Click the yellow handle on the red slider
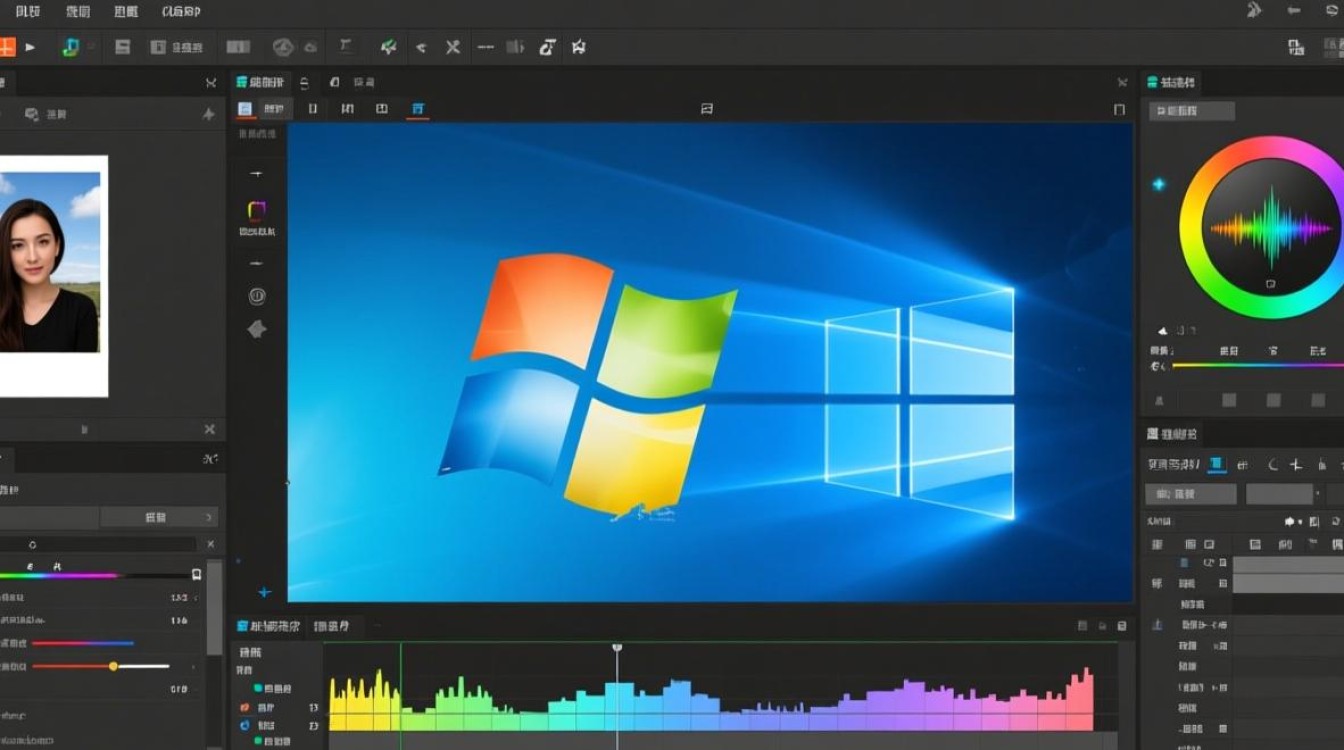Viewport: 1344px width, 750px height. 113,666
